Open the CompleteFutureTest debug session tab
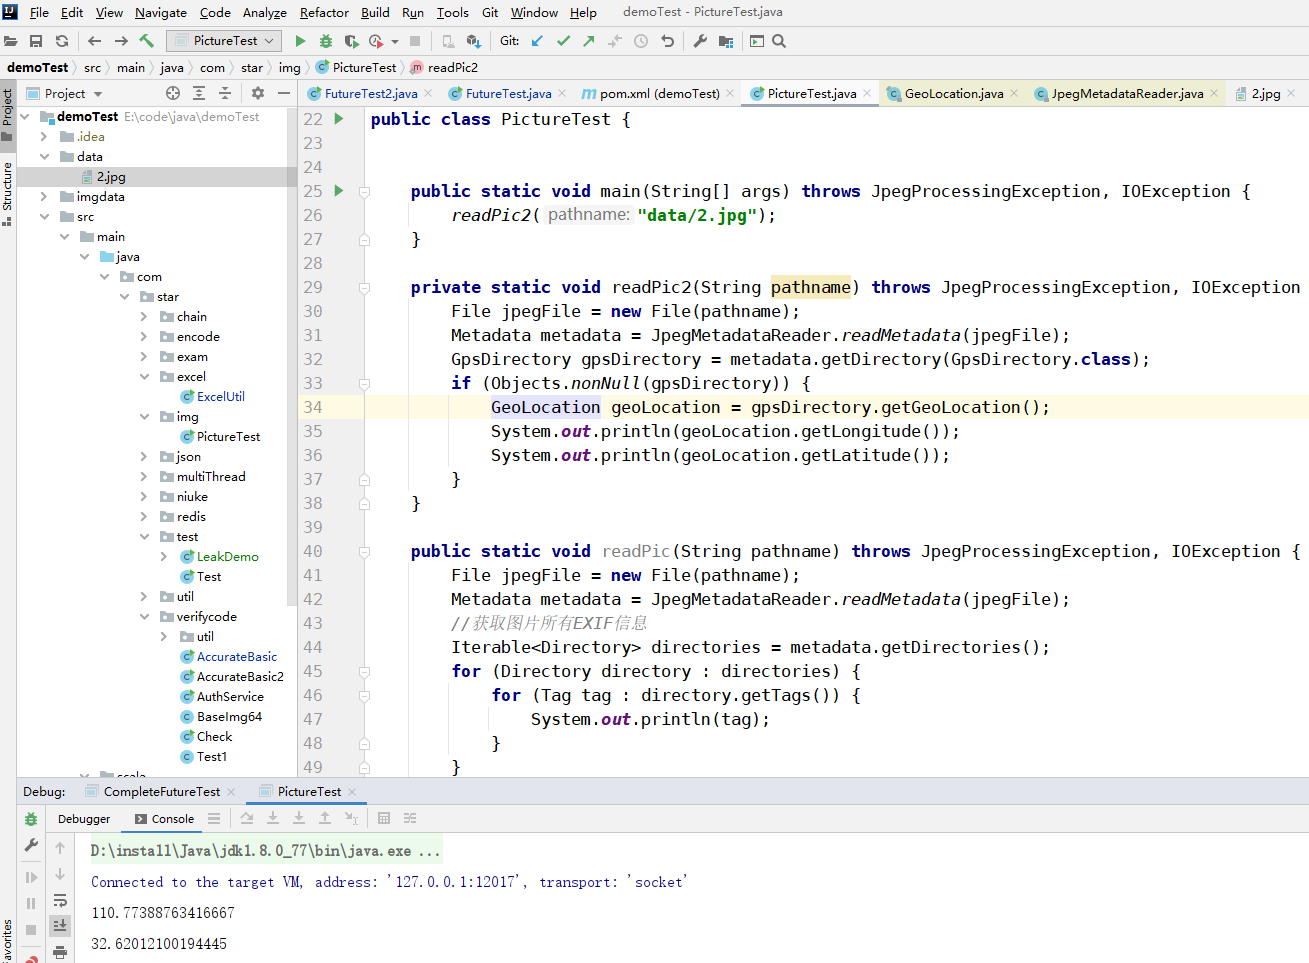 [x=160, y=791]
